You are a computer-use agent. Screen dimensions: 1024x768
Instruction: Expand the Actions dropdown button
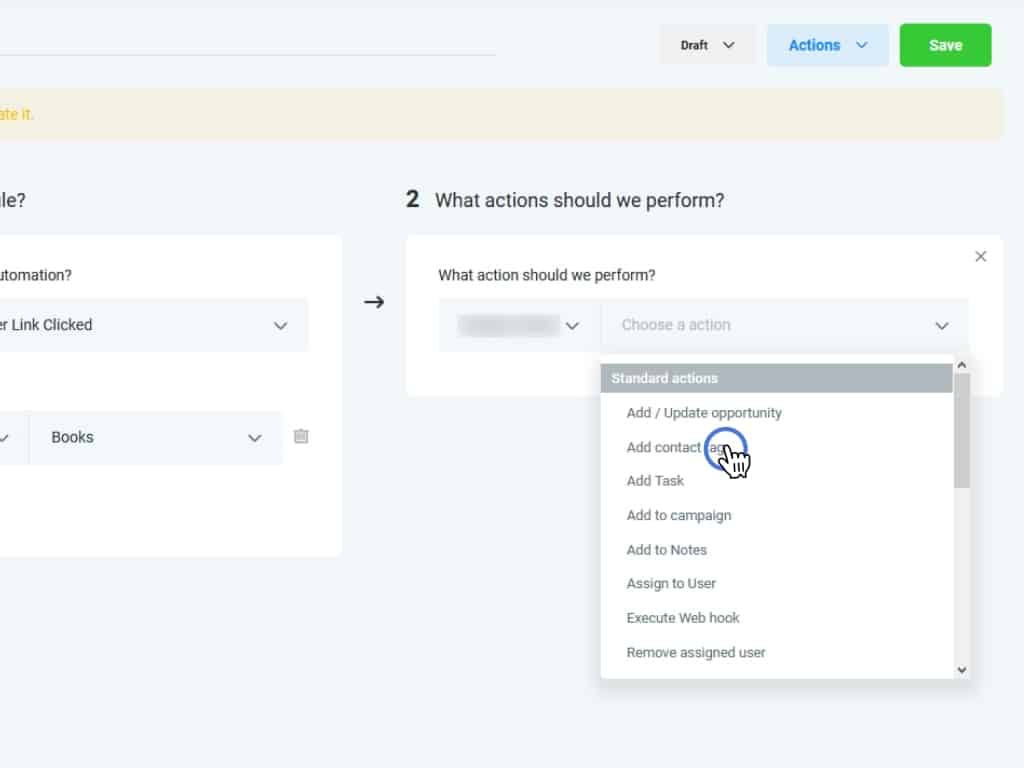coord(827,45)
